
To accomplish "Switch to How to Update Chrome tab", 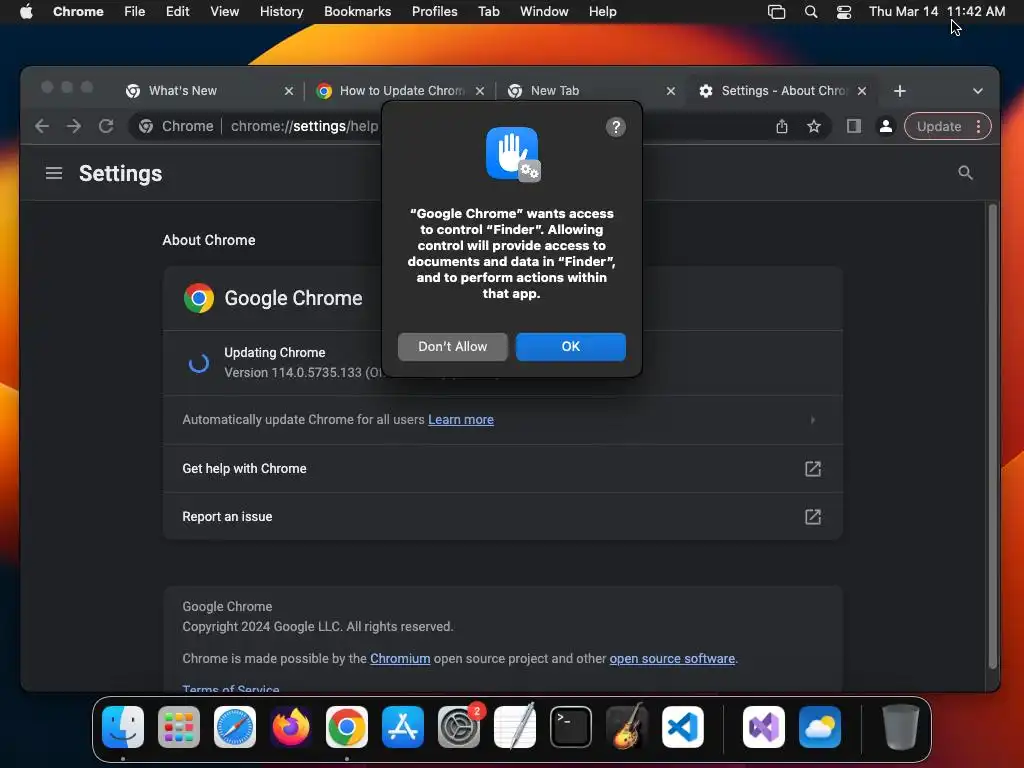I will coord(400,91).
